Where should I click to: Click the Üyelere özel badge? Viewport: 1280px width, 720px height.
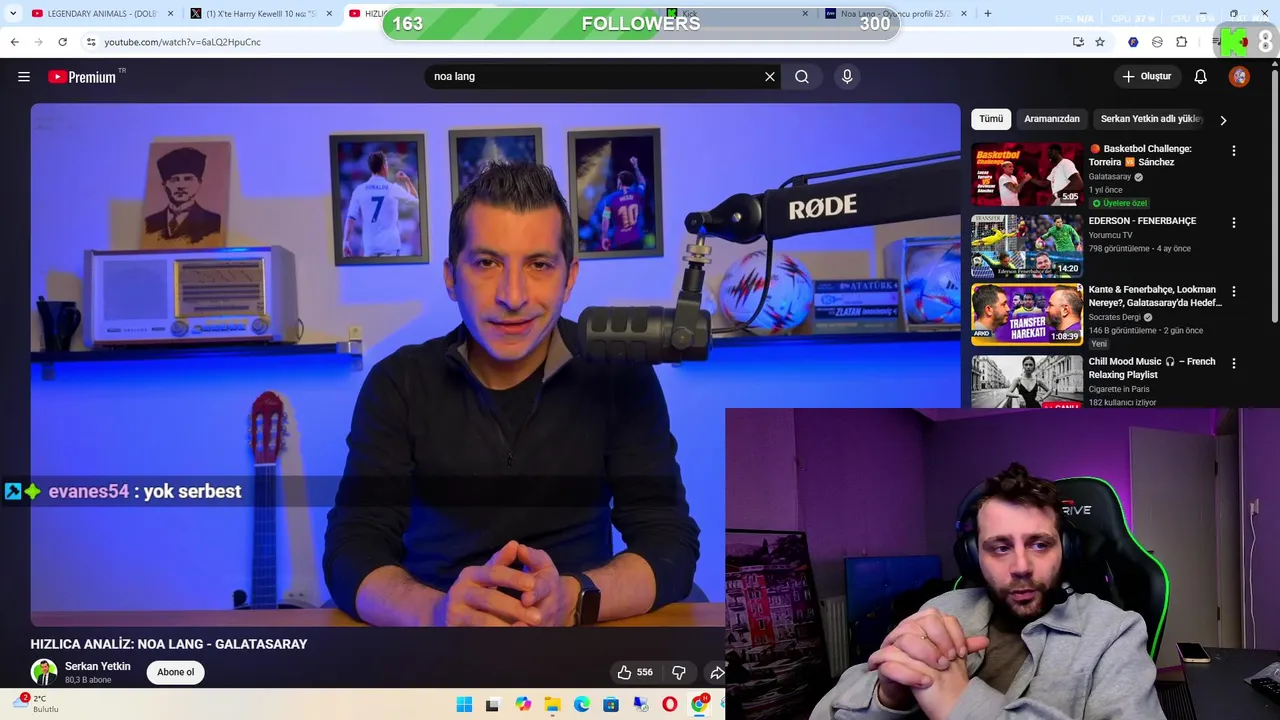pyautogui.click(x=1119, y=203)
